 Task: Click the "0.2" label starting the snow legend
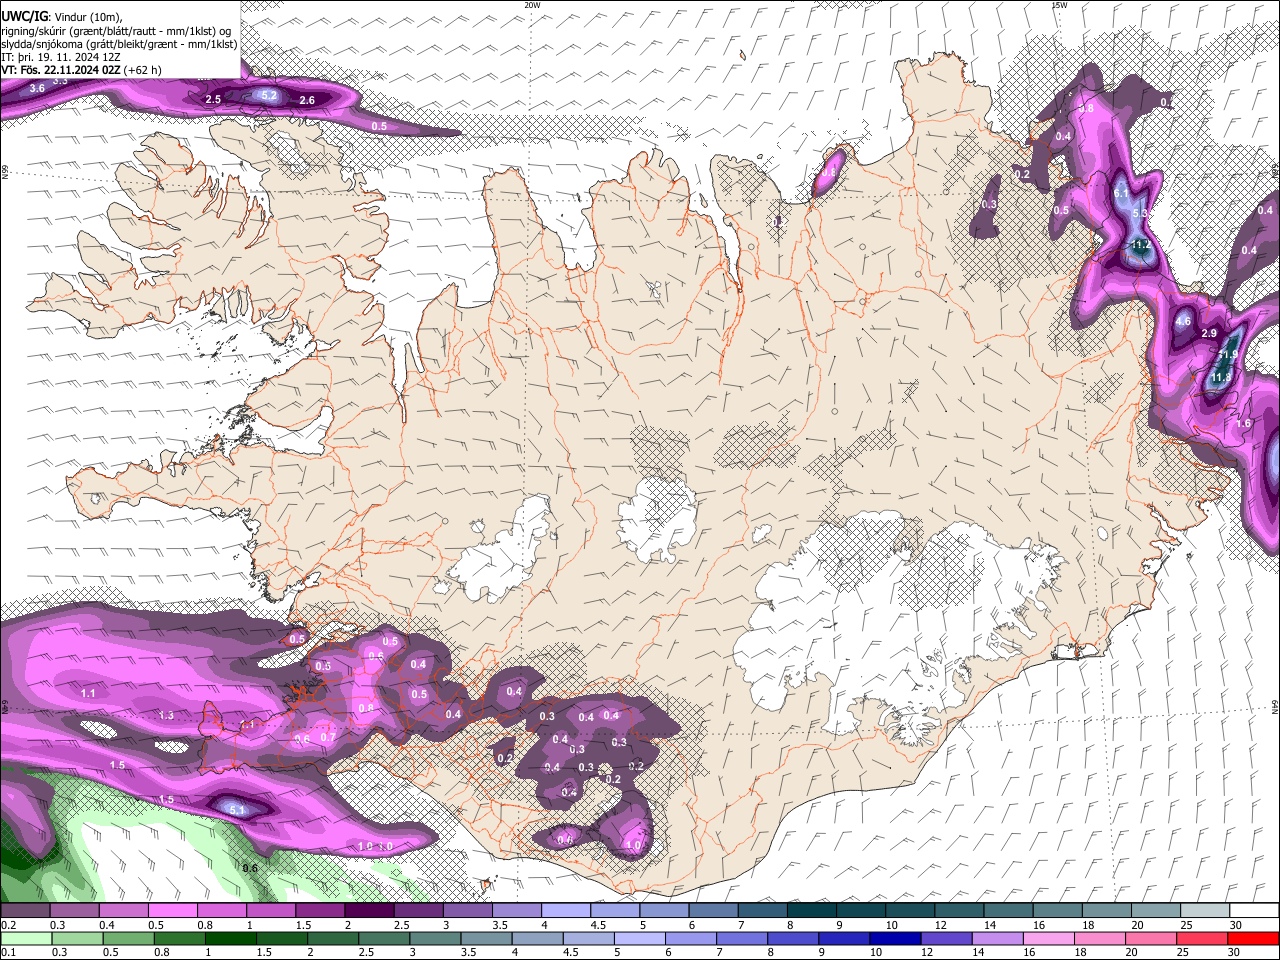point(9,926)
